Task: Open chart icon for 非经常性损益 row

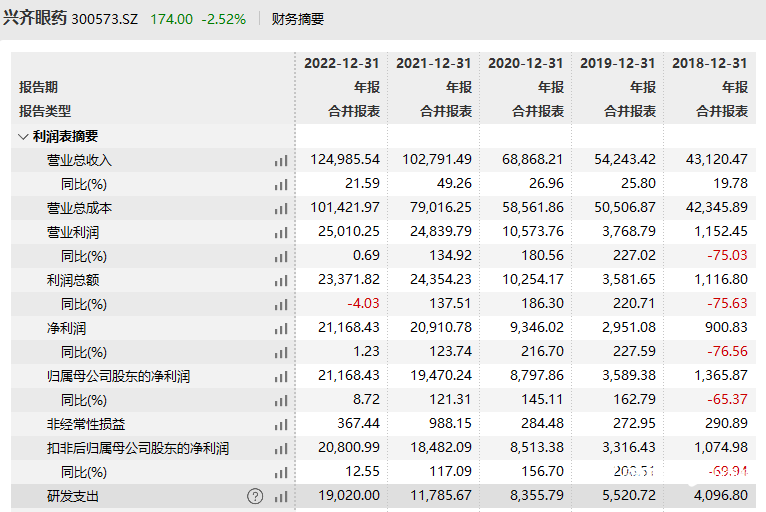Action: (x=281, y=425)
